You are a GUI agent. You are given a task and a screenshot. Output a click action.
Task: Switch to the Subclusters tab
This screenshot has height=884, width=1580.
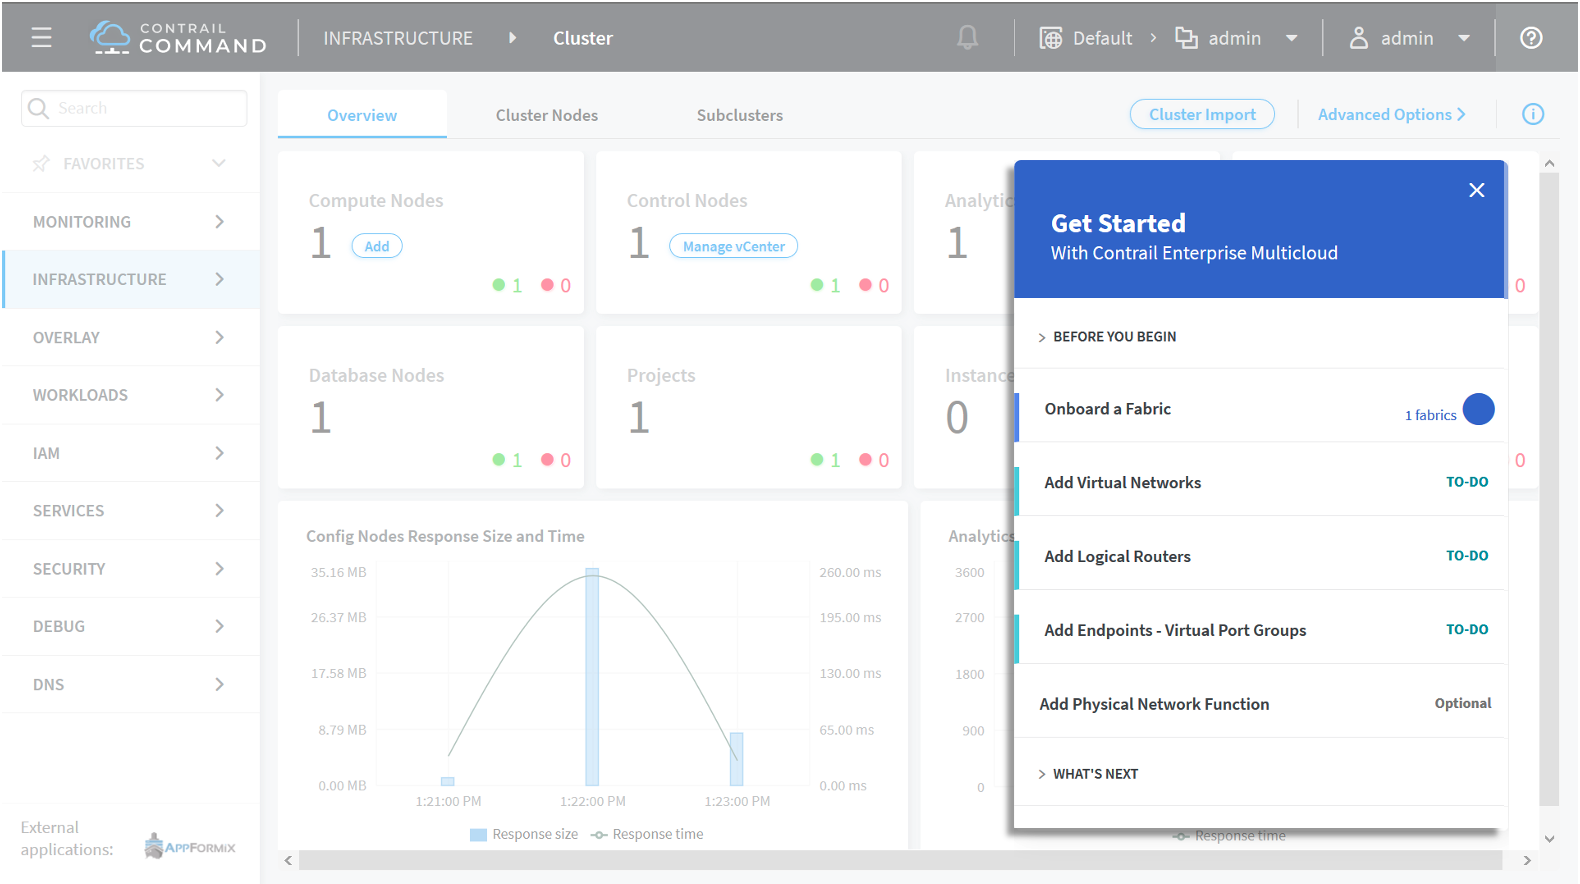(739, 115)
